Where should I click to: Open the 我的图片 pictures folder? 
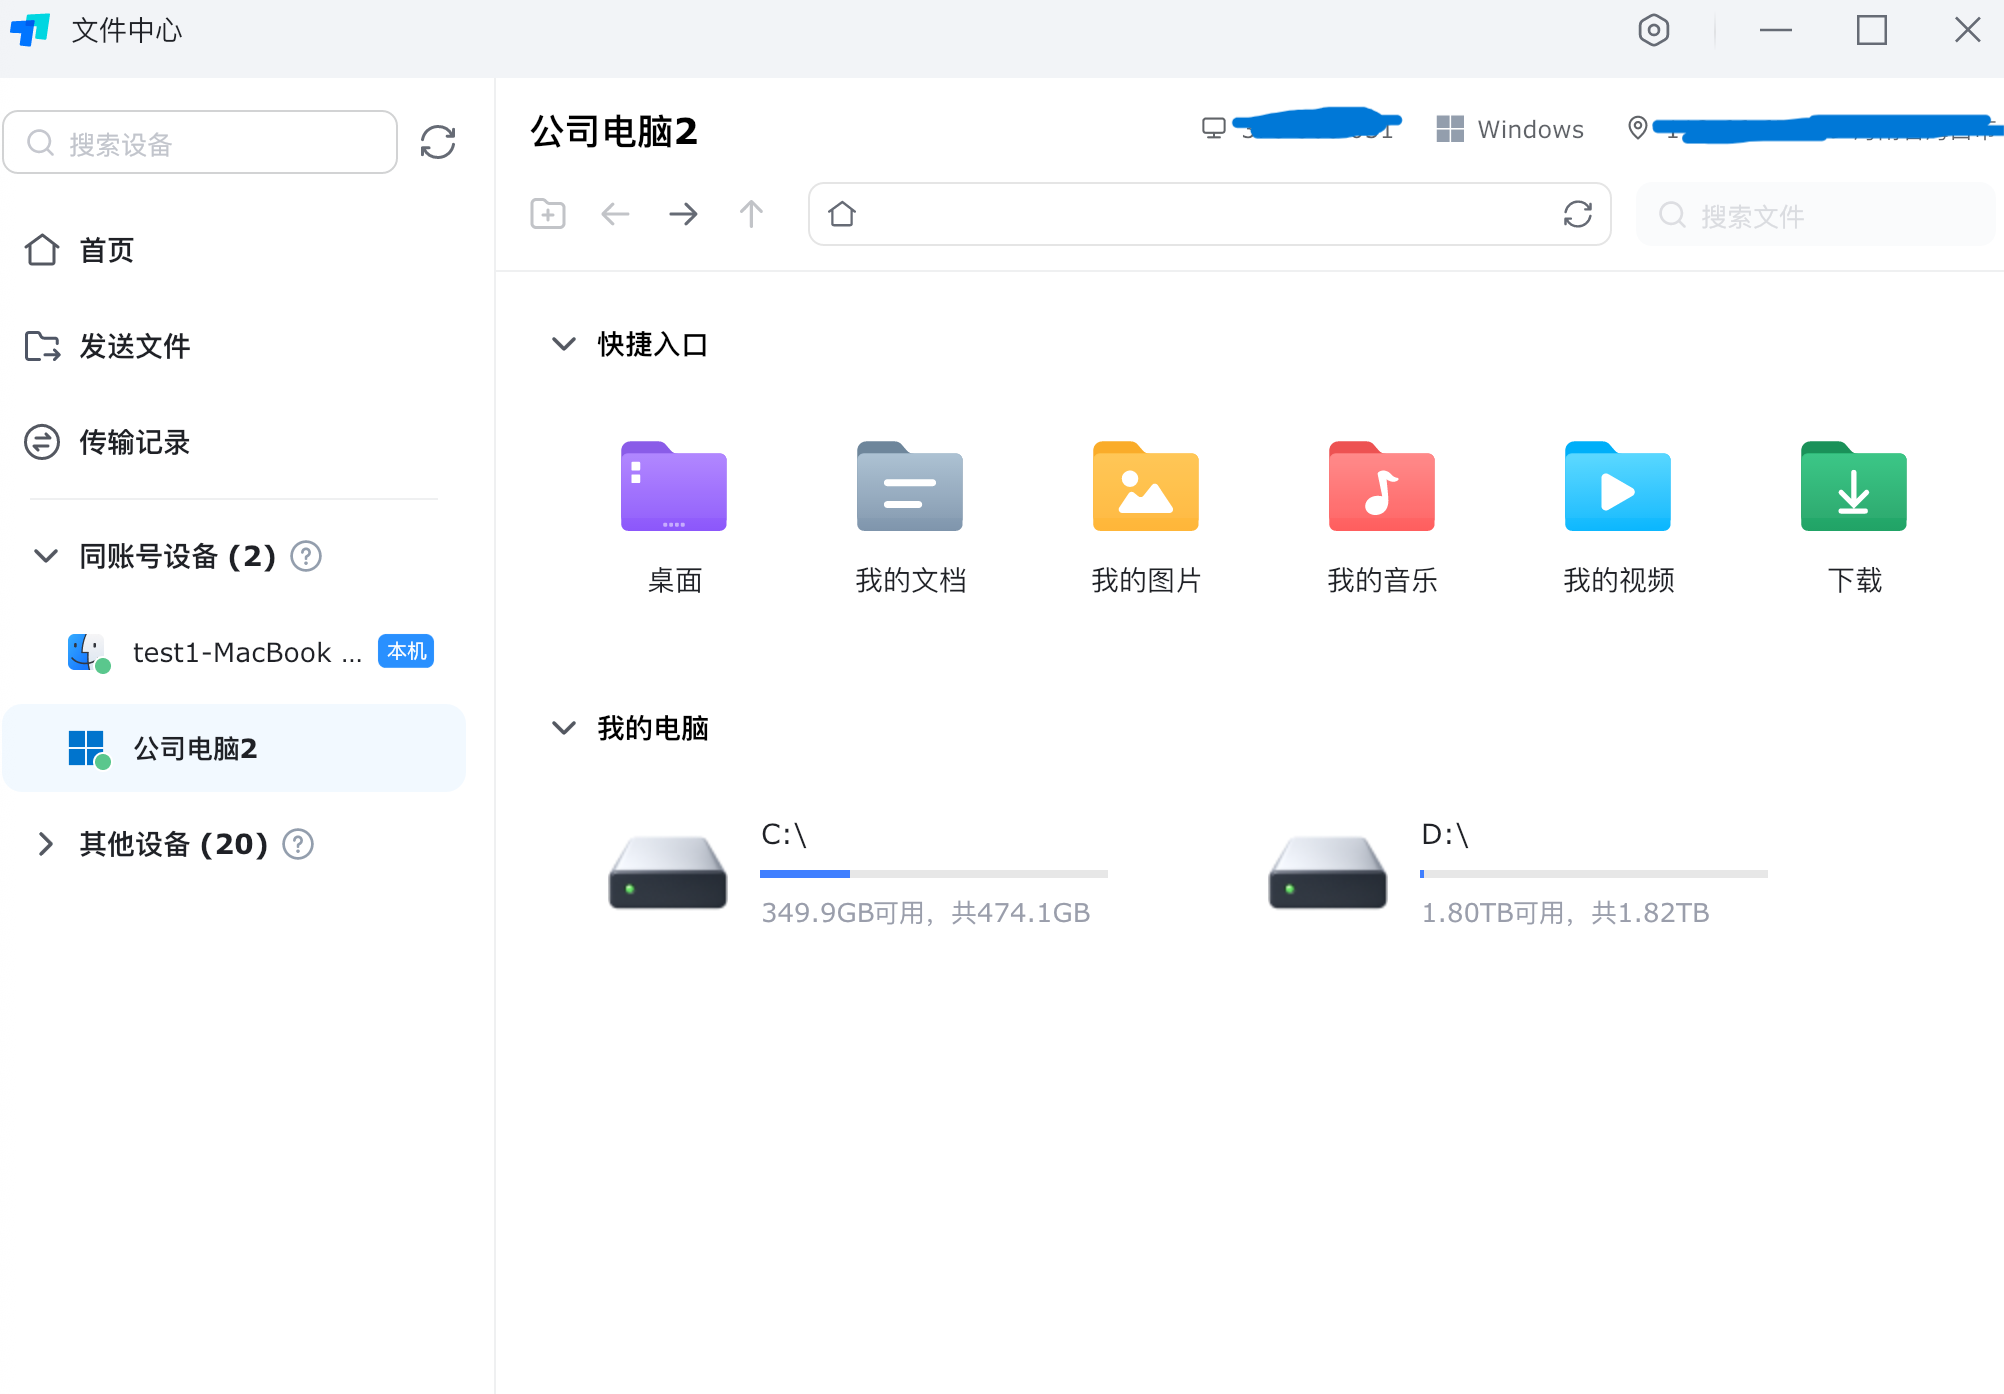tap(1145, 488)
